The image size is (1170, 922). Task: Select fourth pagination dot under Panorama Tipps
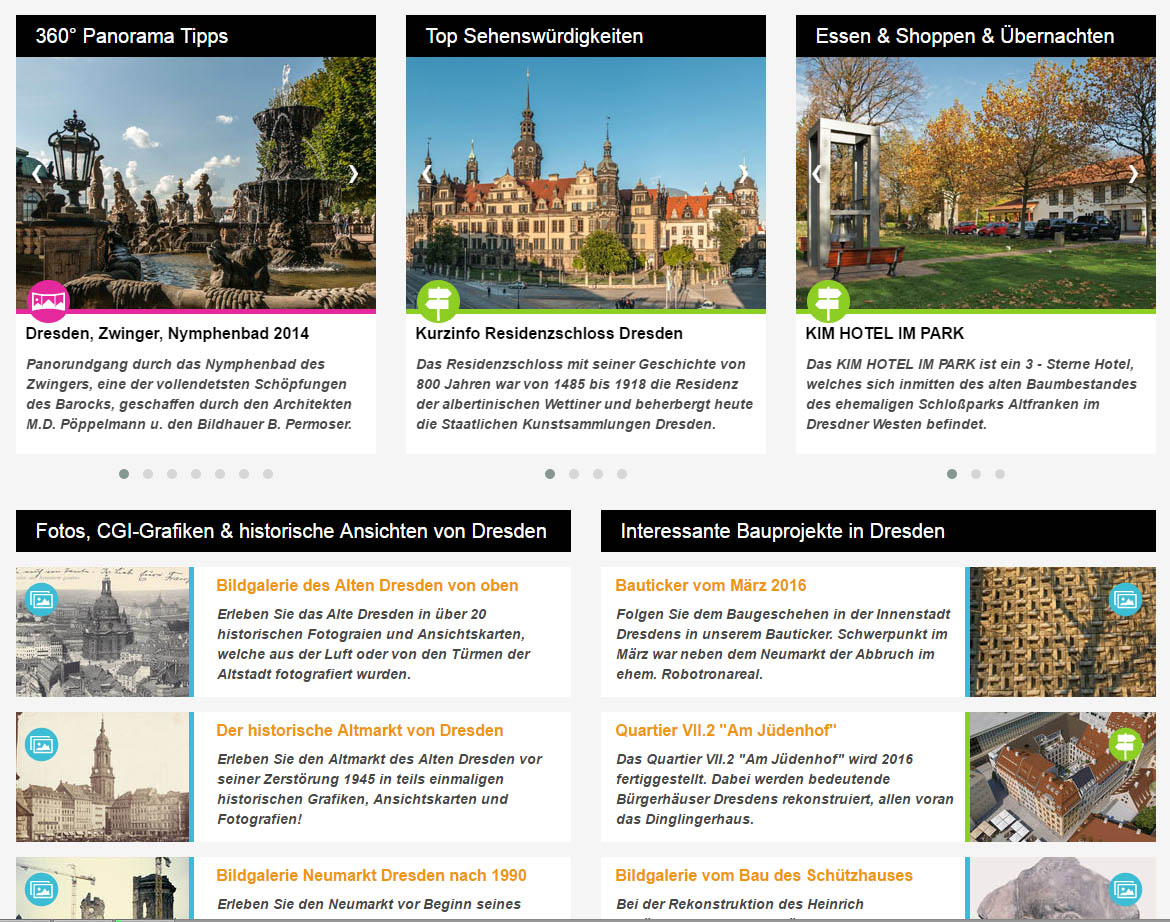(x=195, y=474)
